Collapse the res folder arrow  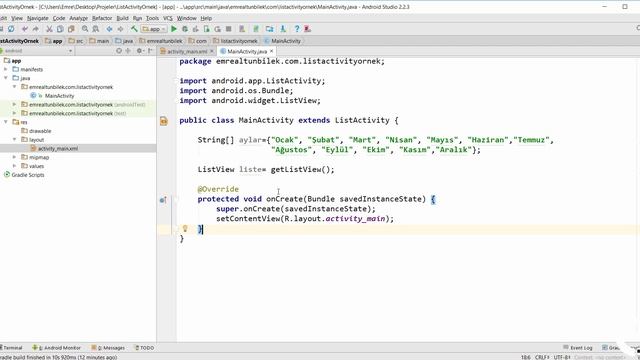pyautogui.click(x=6, y=122)
